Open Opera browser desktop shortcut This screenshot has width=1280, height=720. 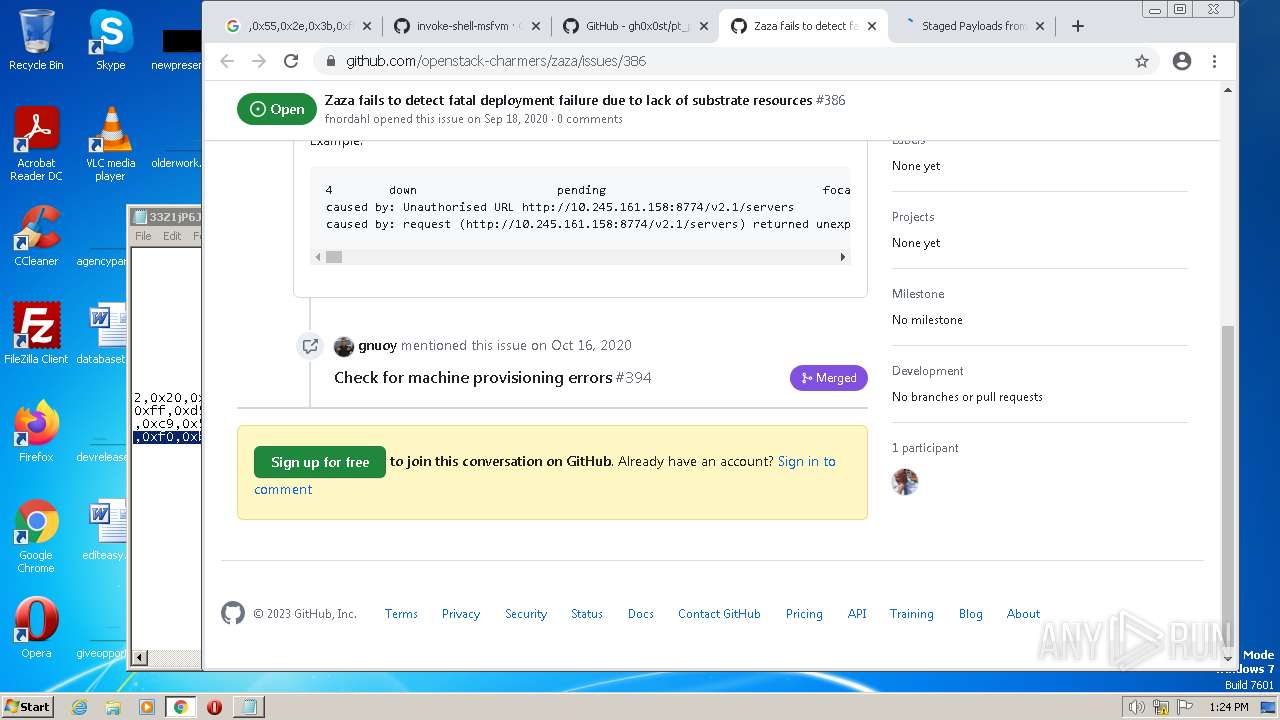(36, 628)
